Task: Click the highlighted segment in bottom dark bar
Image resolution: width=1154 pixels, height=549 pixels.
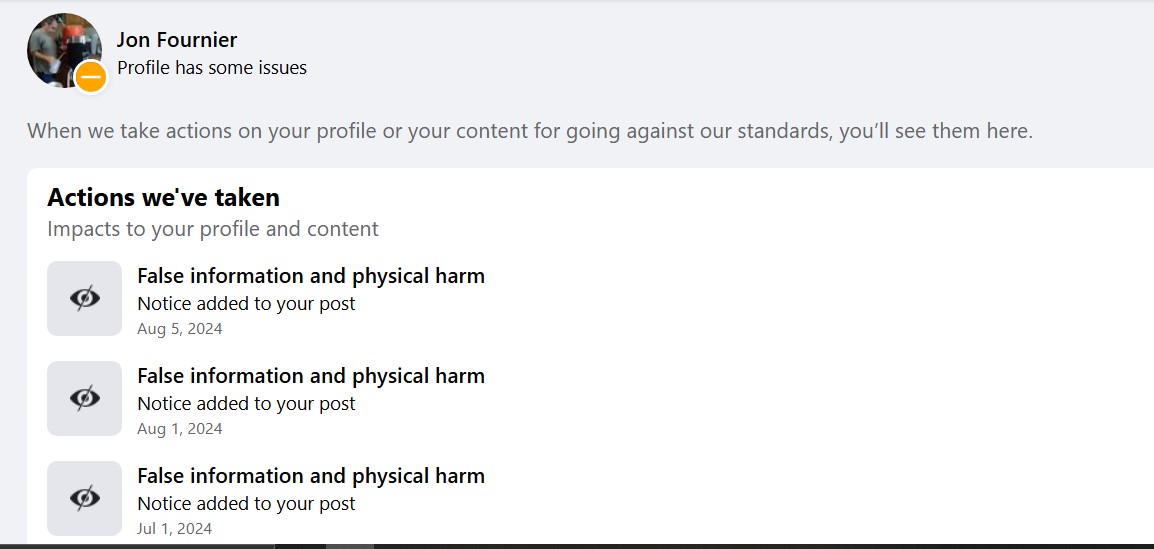Action: click(x=350, y=546)
